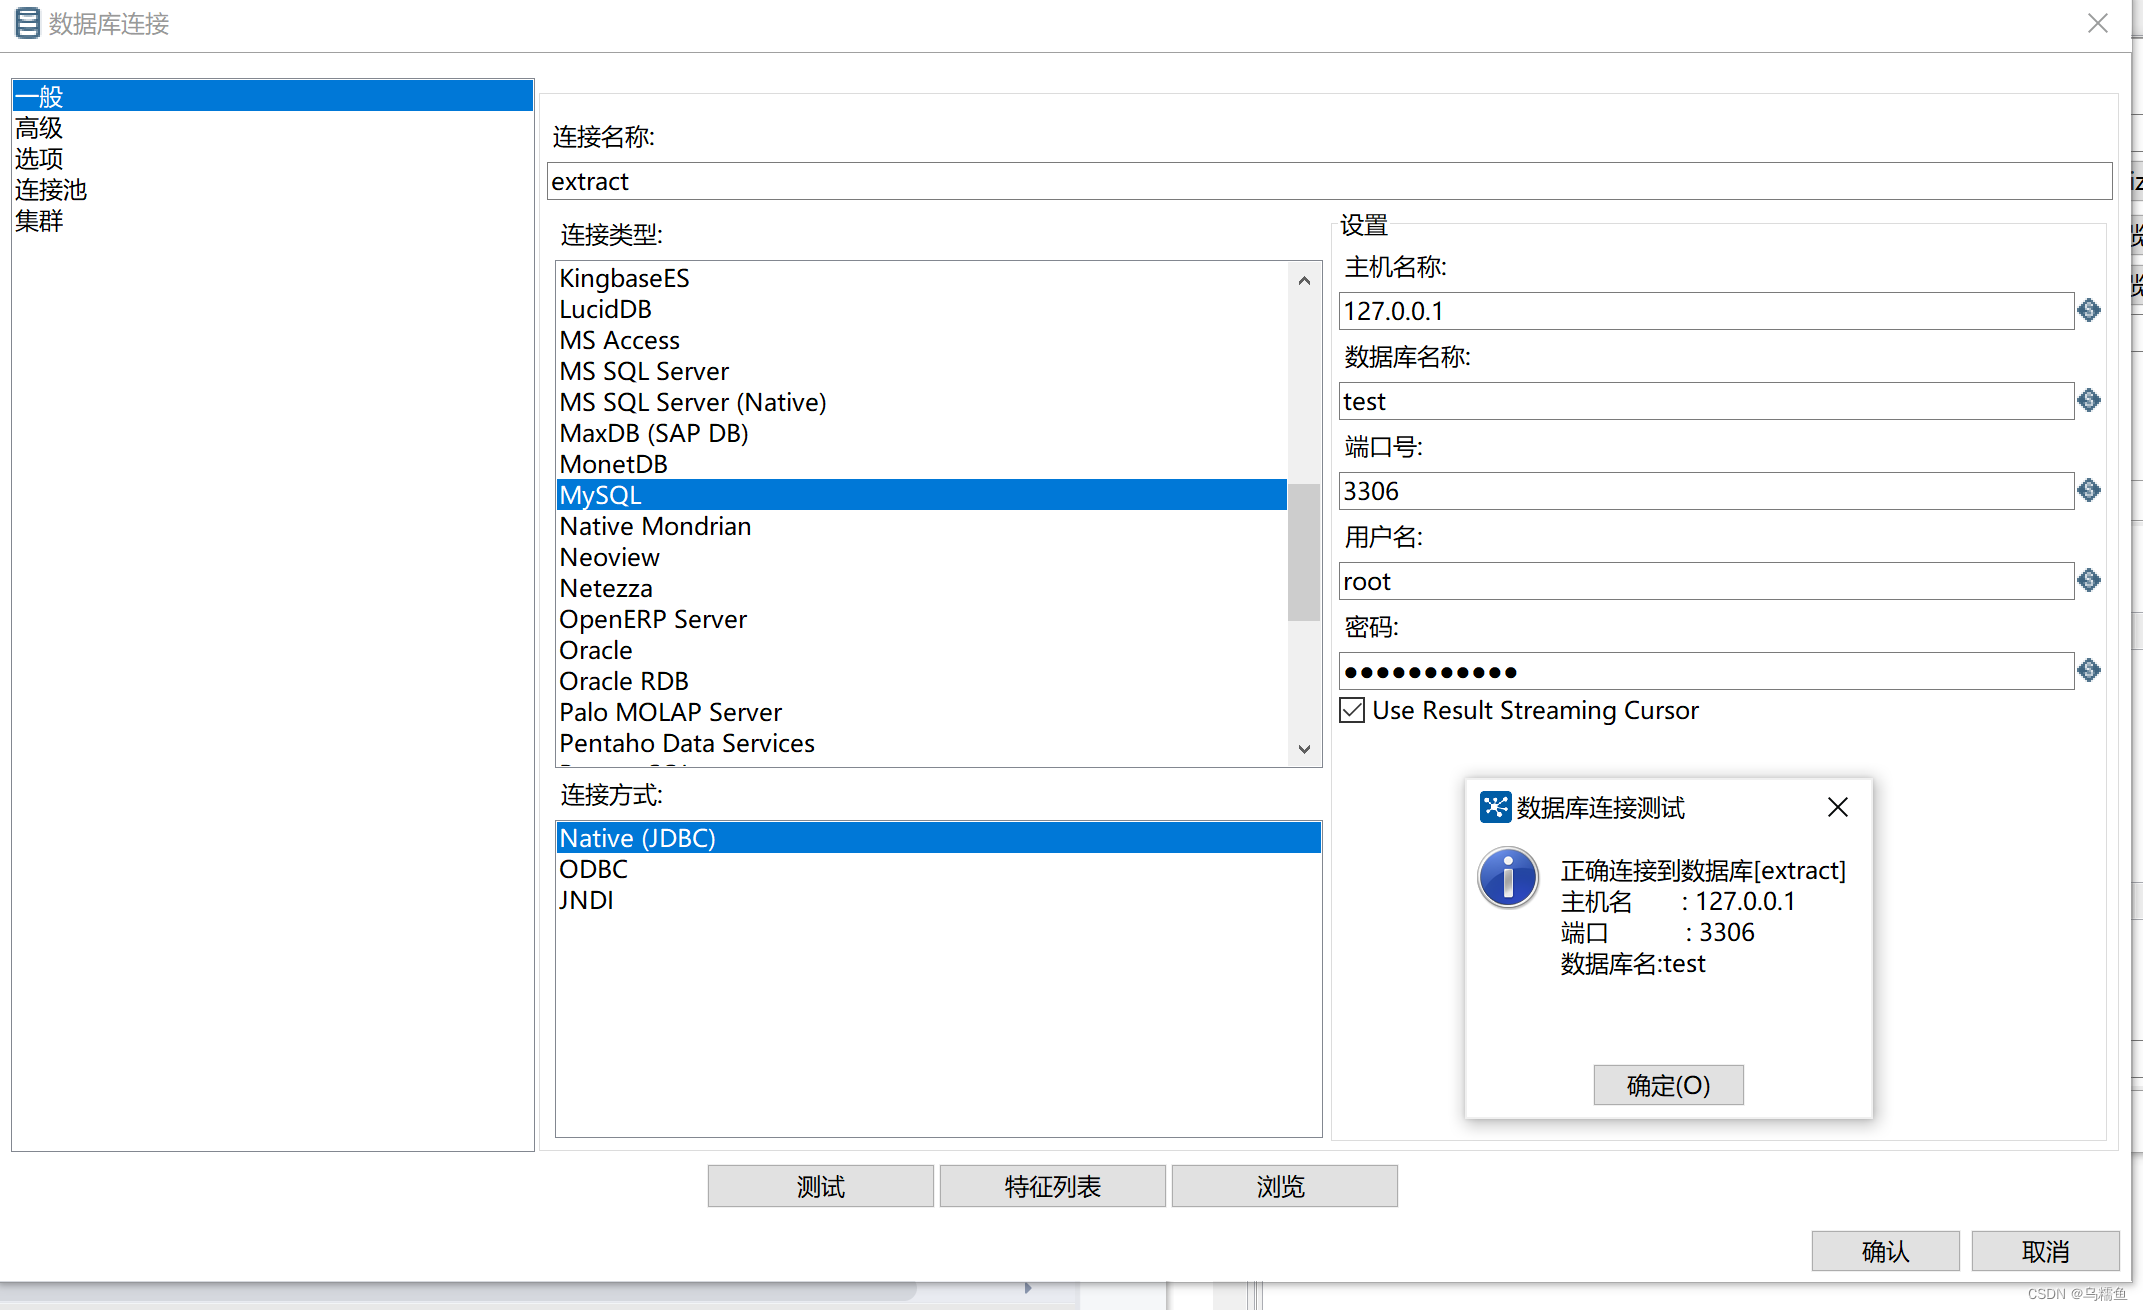Screen dimensions: 2143x1310
Task: Select ODBC as connection method
Action: point(593,870)
